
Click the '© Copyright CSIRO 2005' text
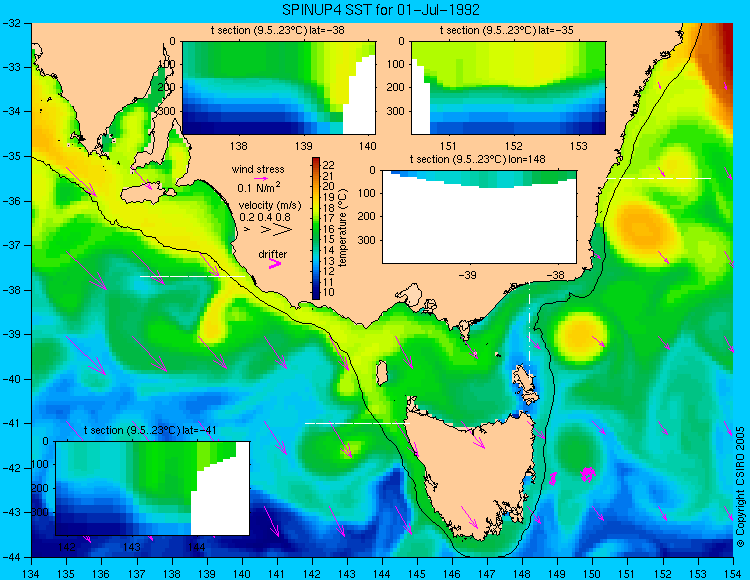coord(740,487)
